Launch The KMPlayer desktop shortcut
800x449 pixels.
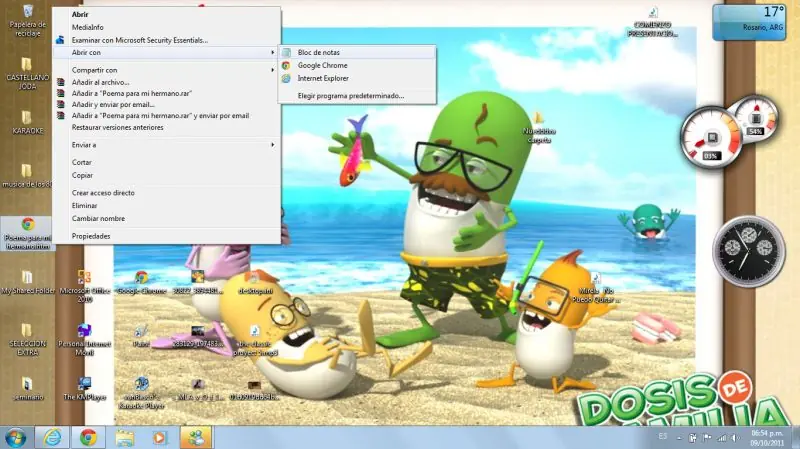click(85, 389)
